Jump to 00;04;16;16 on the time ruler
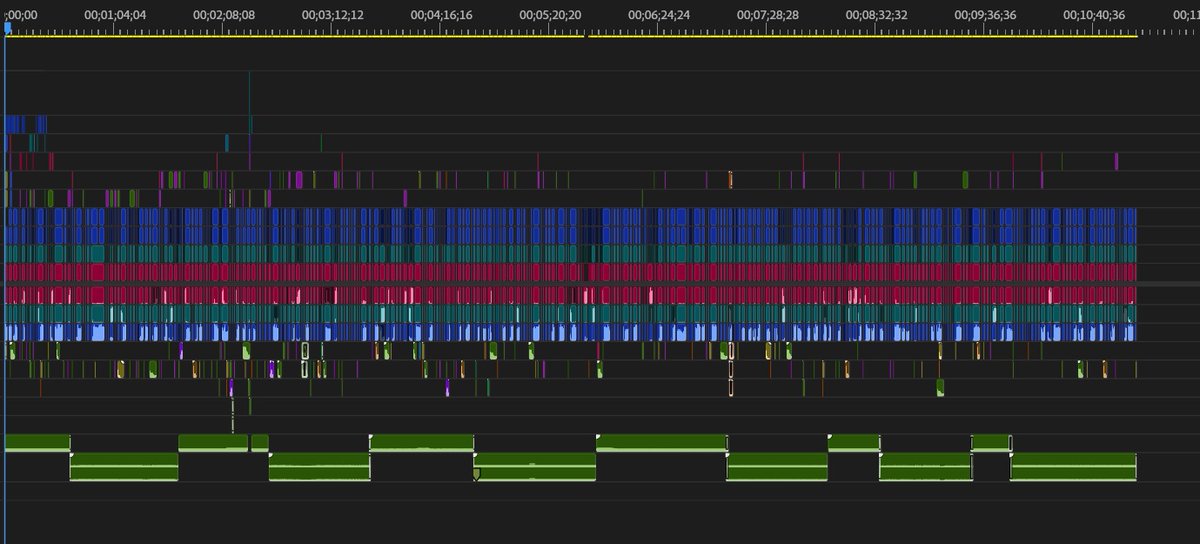The image size is (1200, 544). pyautogui.click(x=442, y=16)
